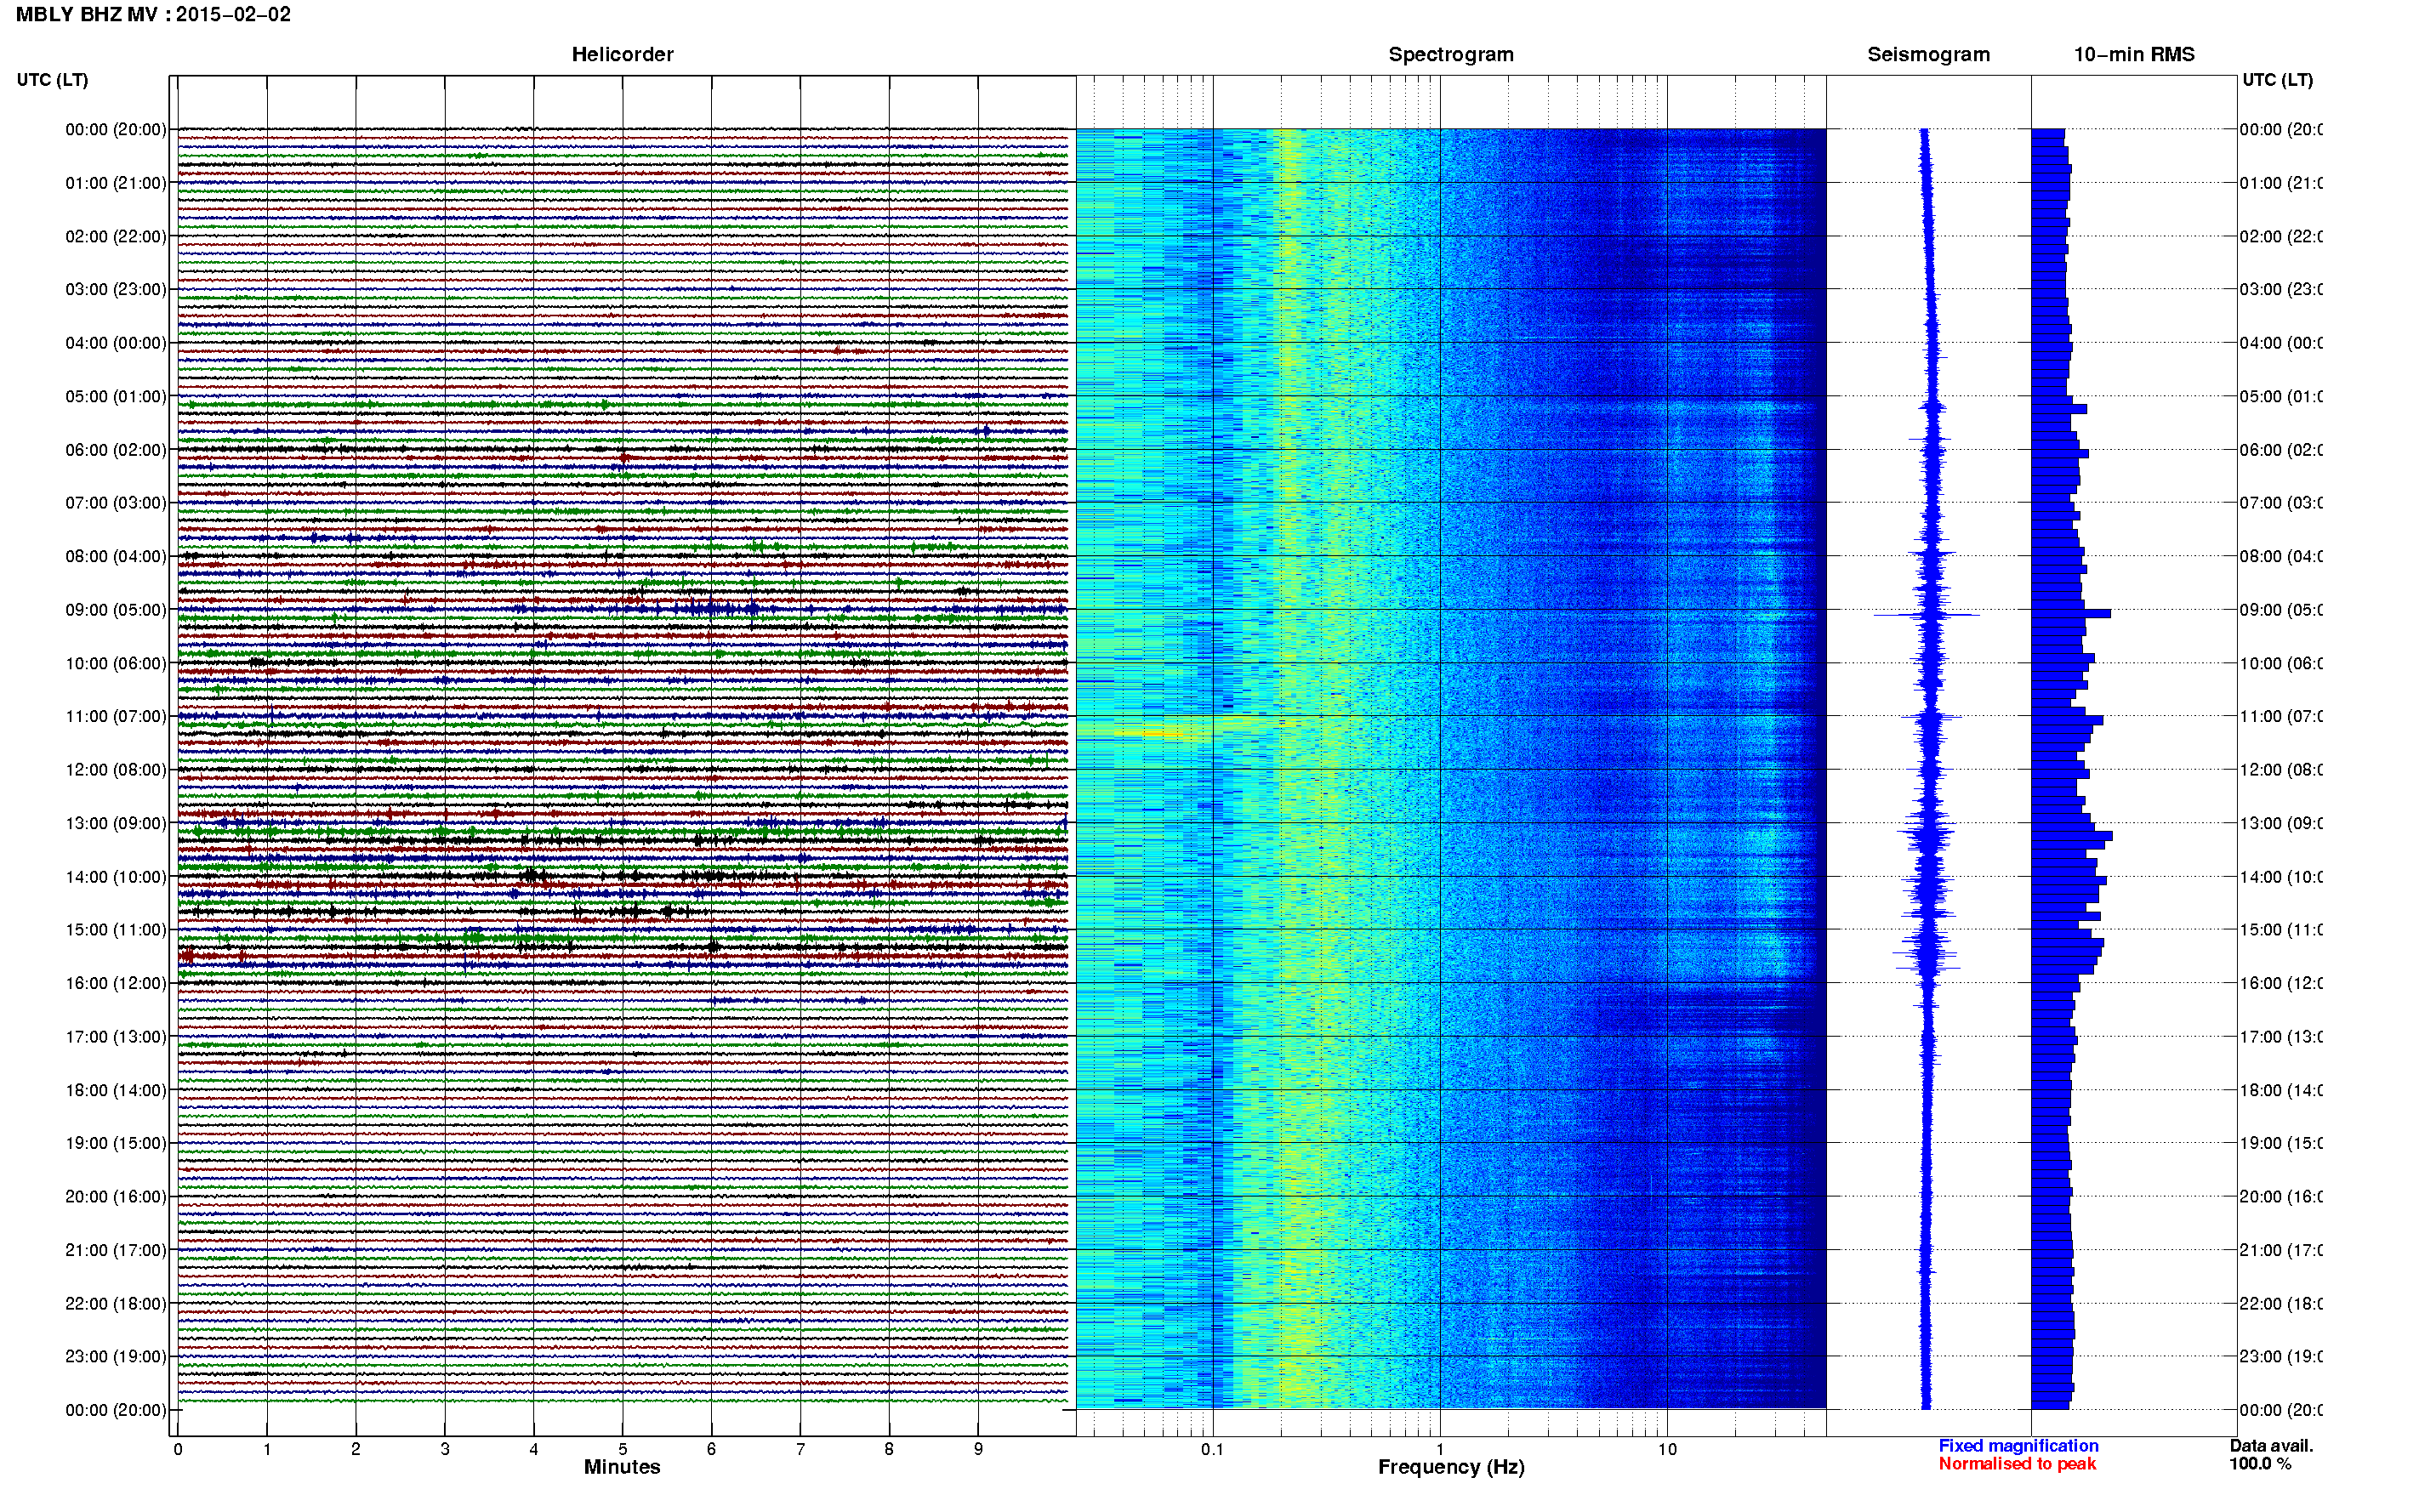Click minute tick label '9' under helicorder
The width and height of the screenshot is (2419, 1512).
978,1449
